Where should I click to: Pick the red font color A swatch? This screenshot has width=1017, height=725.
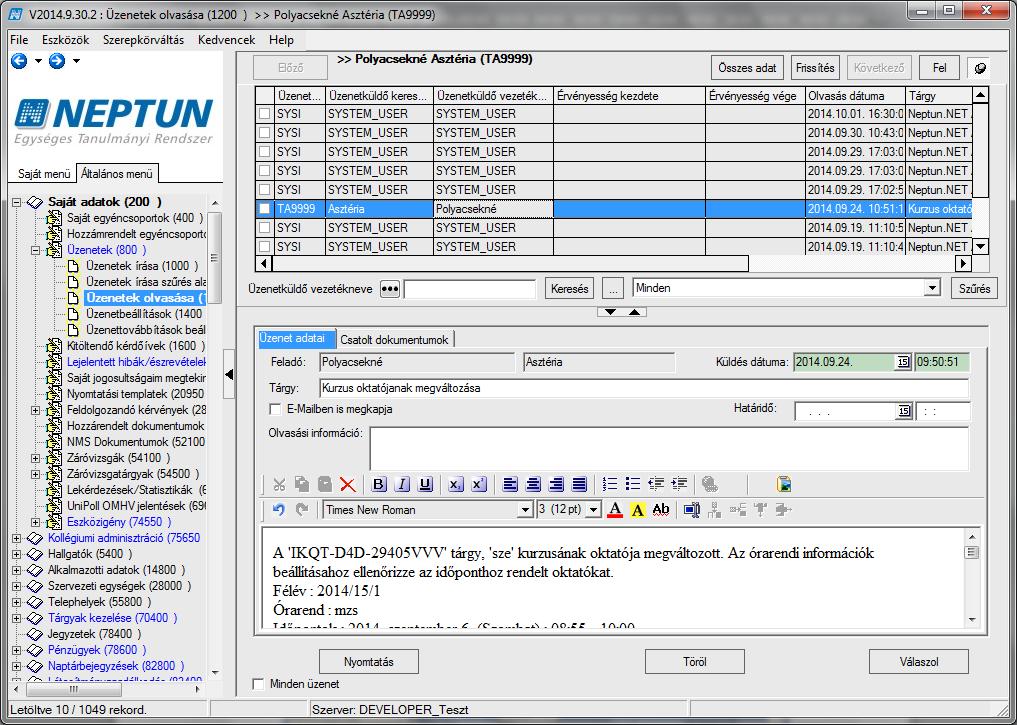coord(615,510)
